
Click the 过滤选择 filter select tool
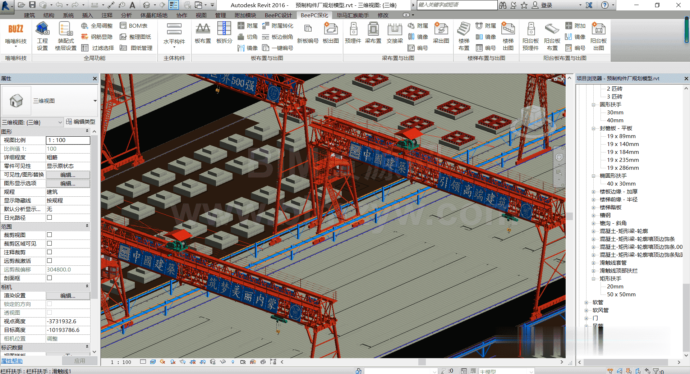click(x=98, y=48)
